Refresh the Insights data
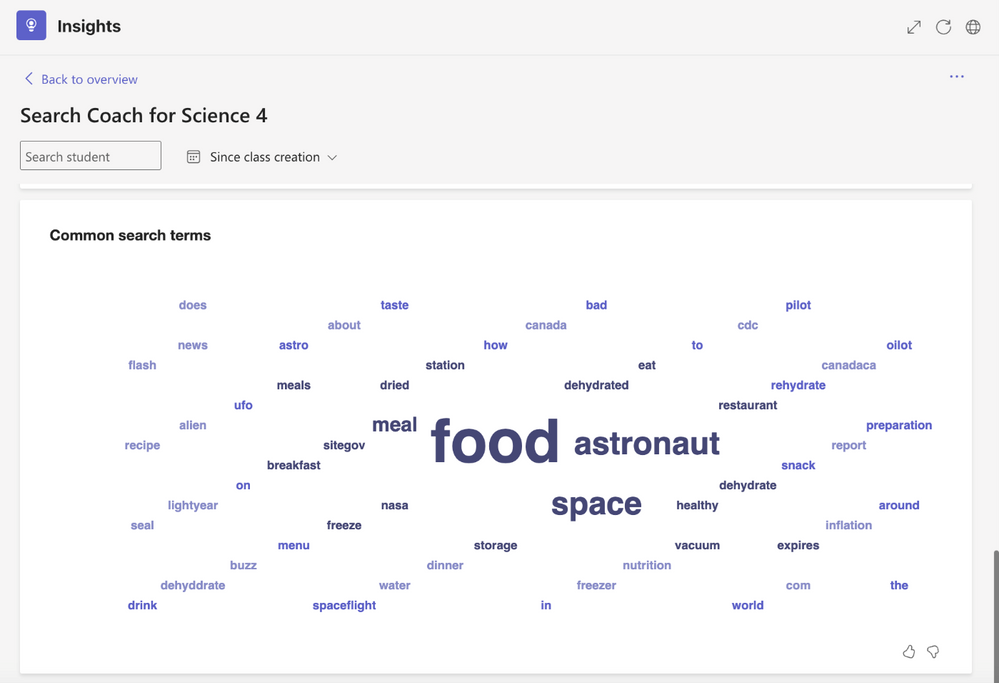Viewport: 999px width, 683px height. [x=943, y=27]
